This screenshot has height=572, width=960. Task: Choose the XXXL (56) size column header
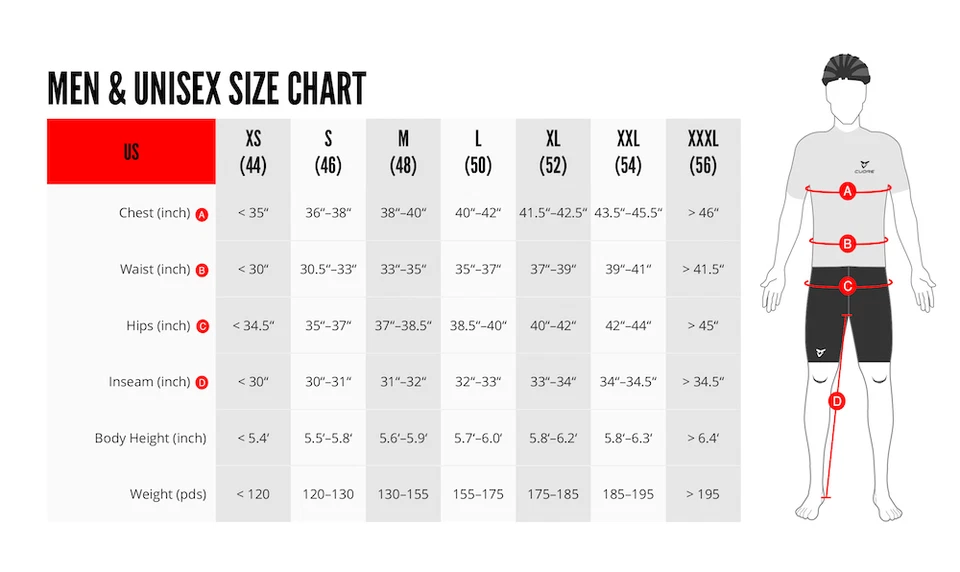pos(703,152)
